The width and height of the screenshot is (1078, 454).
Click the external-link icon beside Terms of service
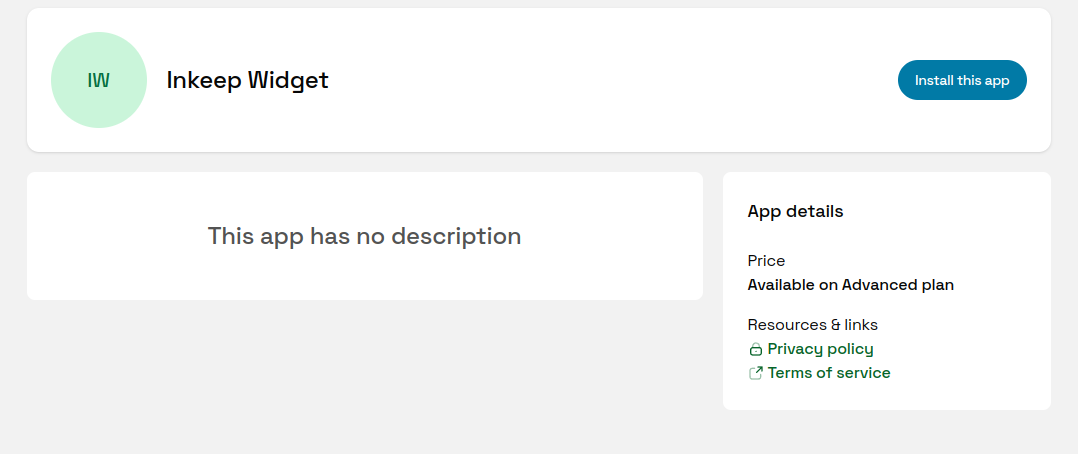[756, 373]
